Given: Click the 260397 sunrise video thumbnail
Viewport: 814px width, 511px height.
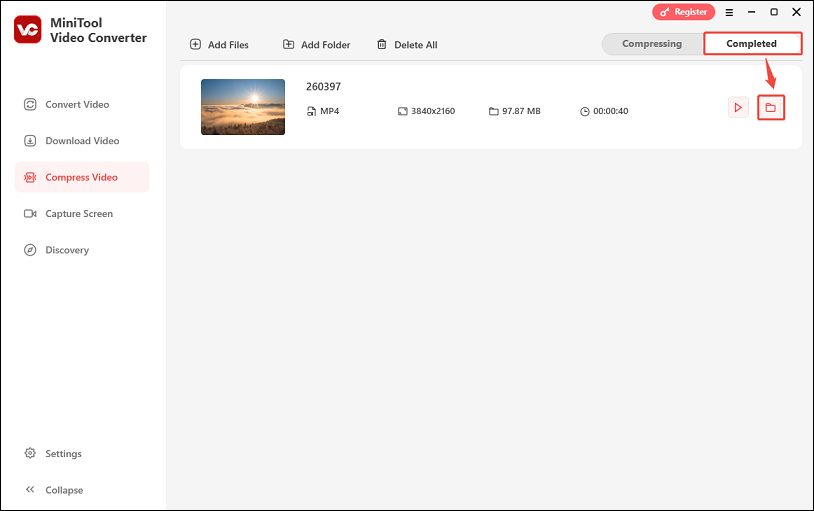Looking at the screenshot, I should point(243,107).
